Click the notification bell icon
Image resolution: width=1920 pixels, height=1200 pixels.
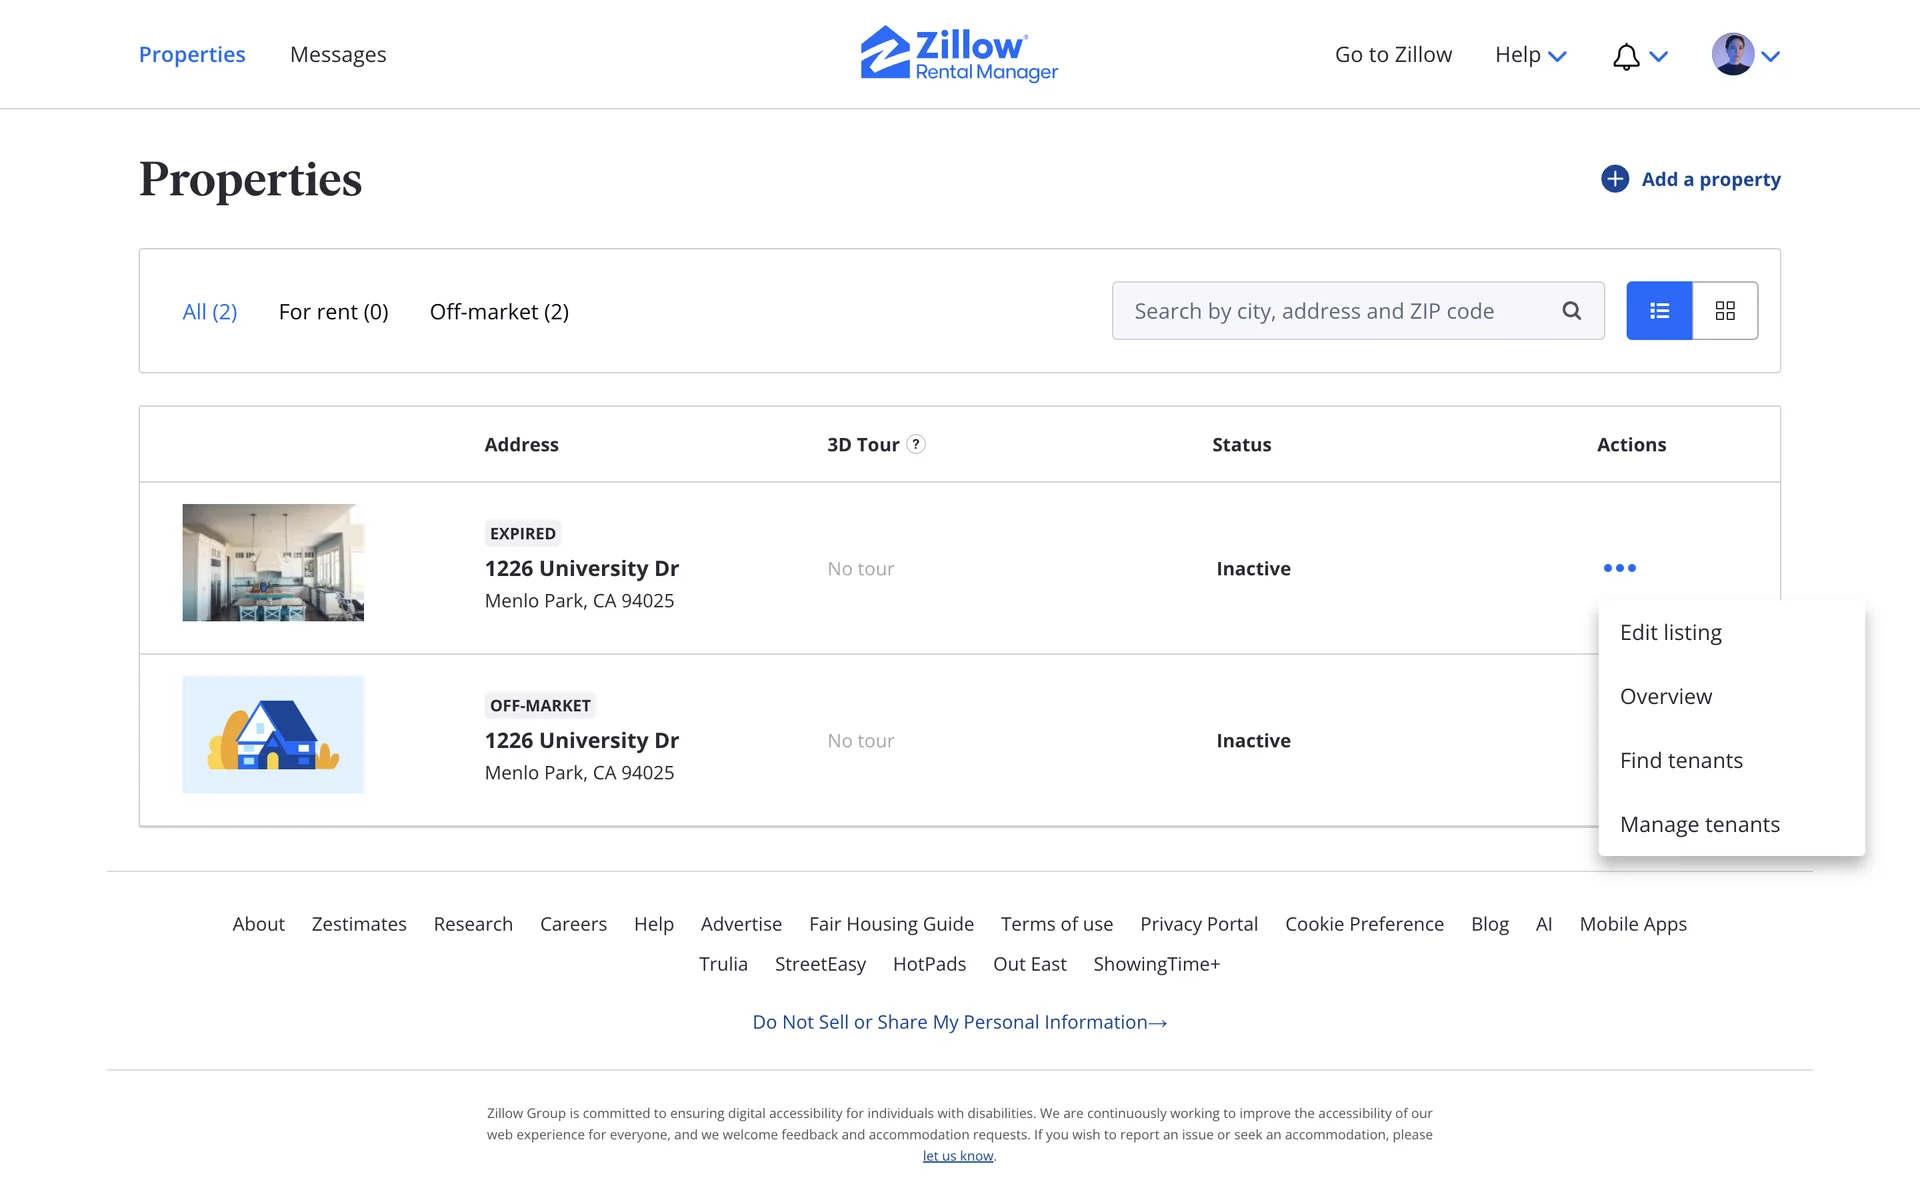1626,56
